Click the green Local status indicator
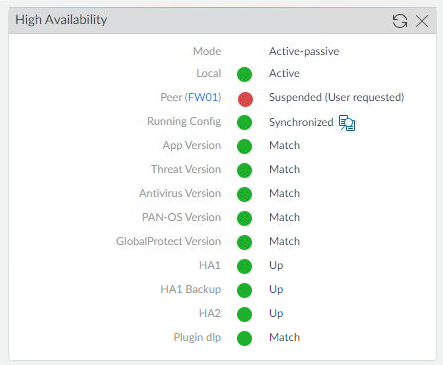443x365 pixels. [x=244, y=74]
